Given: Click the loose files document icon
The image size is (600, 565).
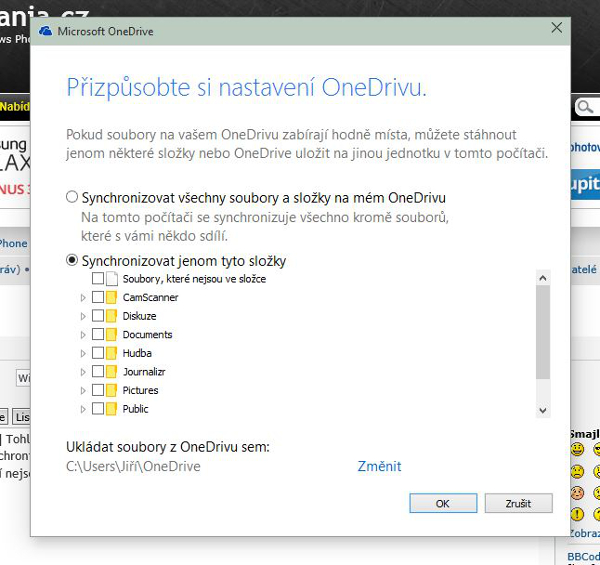Looking at the screenshot, I should (x=111, y=278).
